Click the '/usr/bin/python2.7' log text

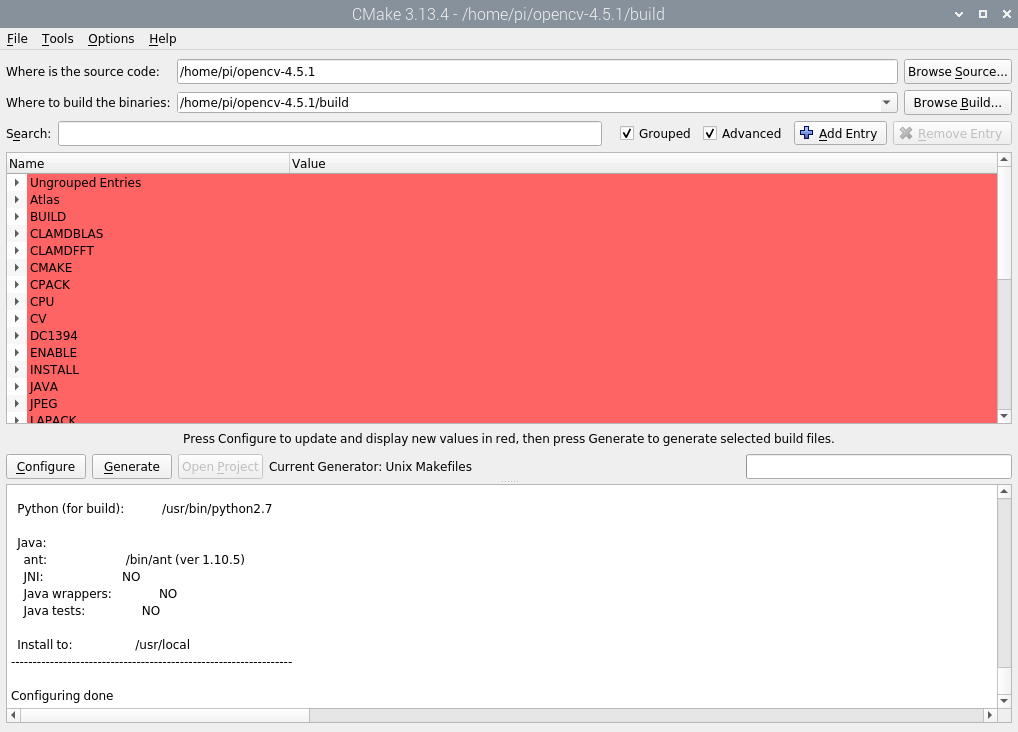coord(217,509)
